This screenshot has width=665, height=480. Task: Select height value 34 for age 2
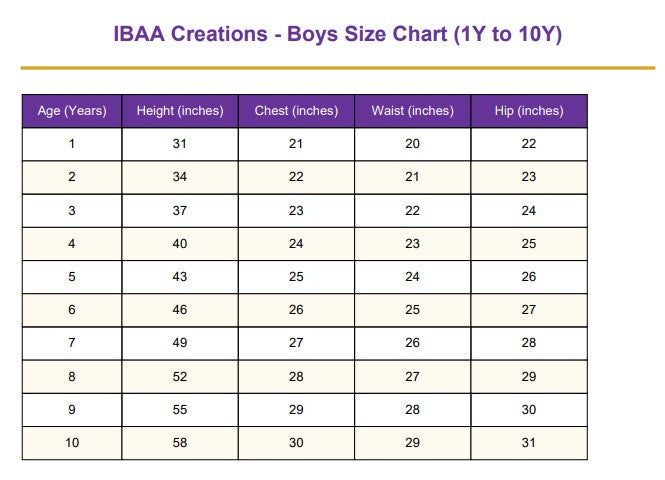tap(180, 177)
